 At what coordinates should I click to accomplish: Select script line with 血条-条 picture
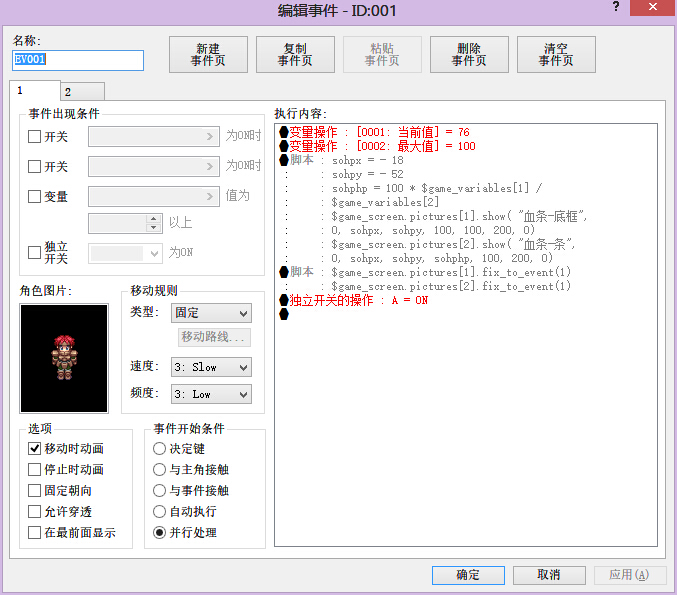(x=453, y=244)
